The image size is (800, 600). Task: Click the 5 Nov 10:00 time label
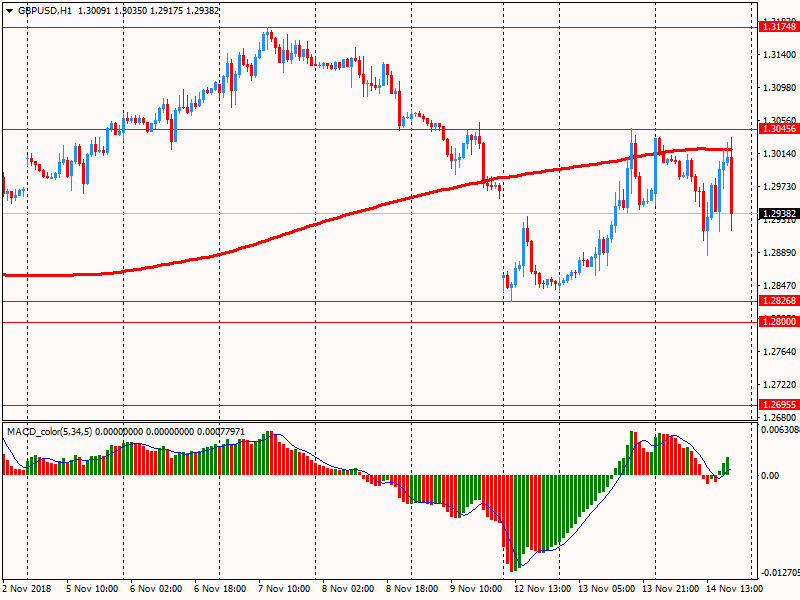[x=92, y=589]
